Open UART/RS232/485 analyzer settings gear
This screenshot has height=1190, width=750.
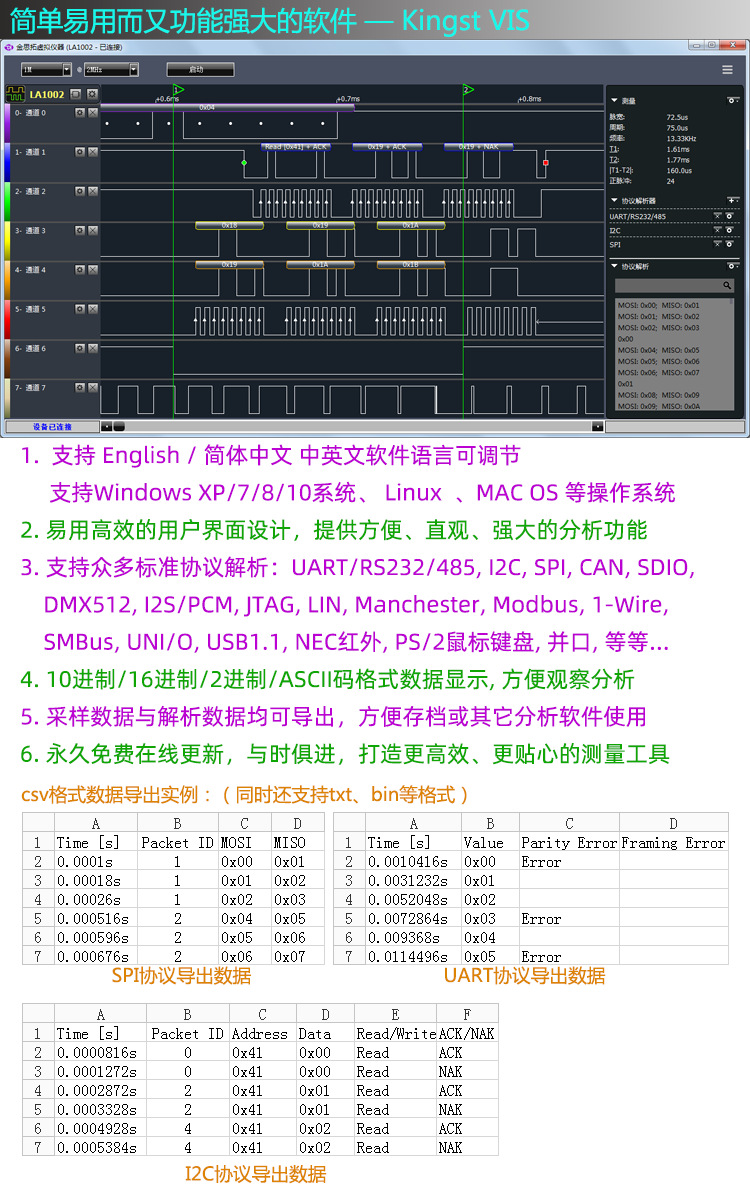(x=730, y=216)
